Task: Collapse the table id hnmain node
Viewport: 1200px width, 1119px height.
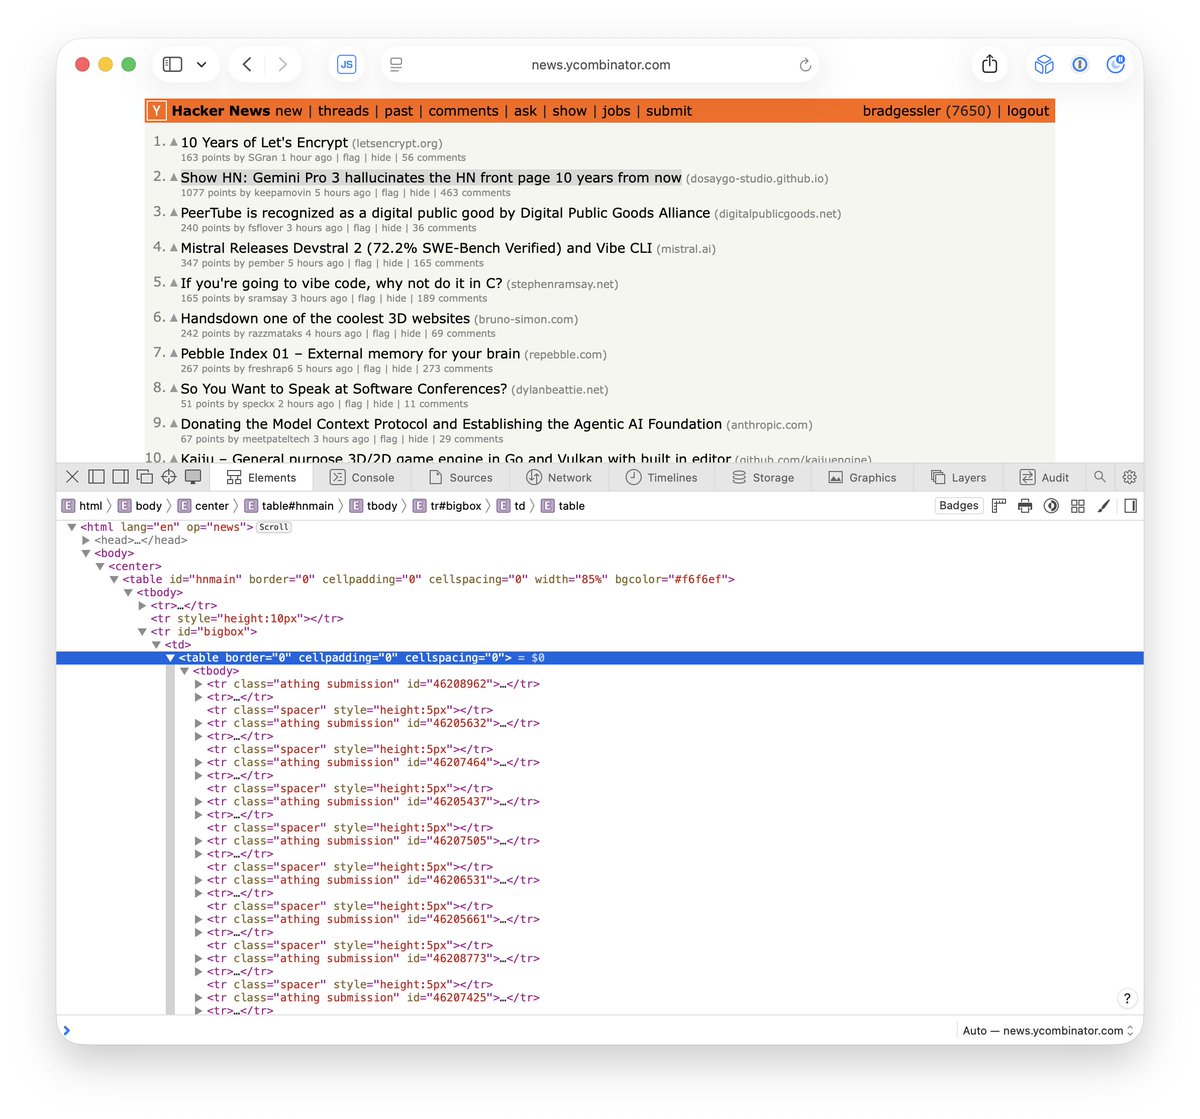Action: pos(114,579)
